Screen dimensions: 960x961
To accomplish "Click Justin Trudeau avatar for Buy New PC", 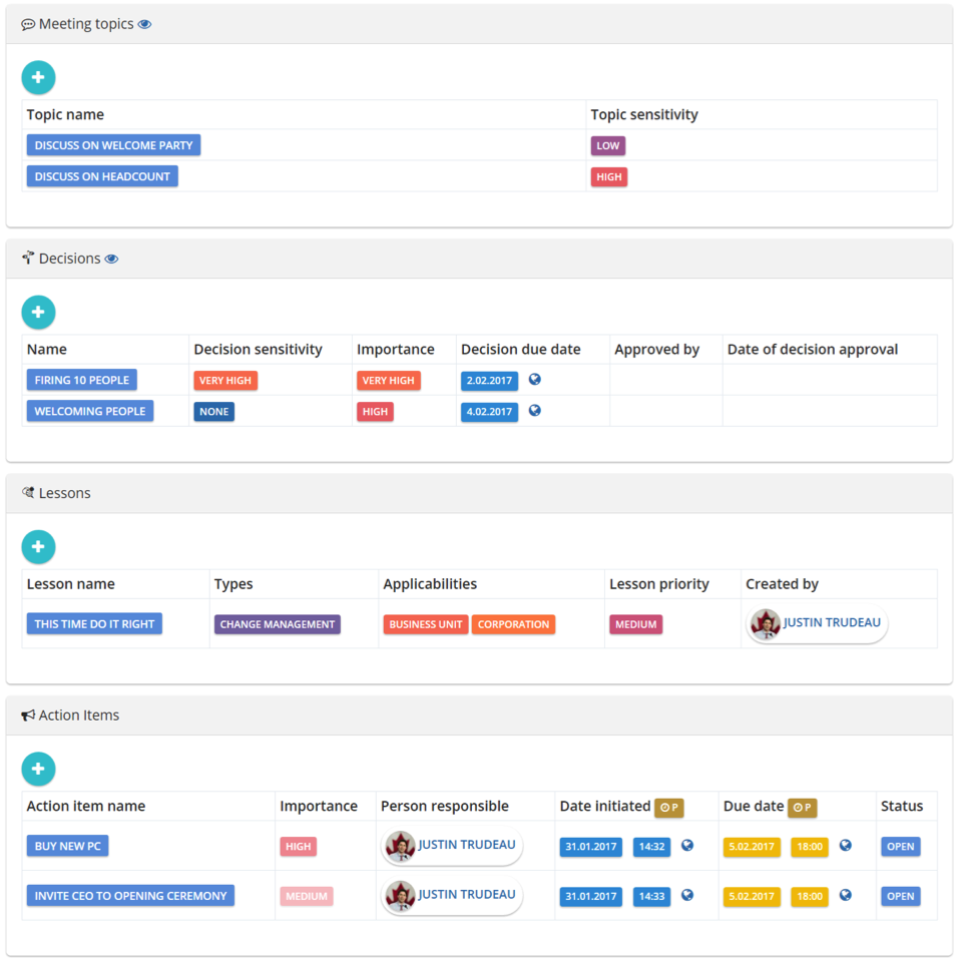I will (x=400, y=846).
